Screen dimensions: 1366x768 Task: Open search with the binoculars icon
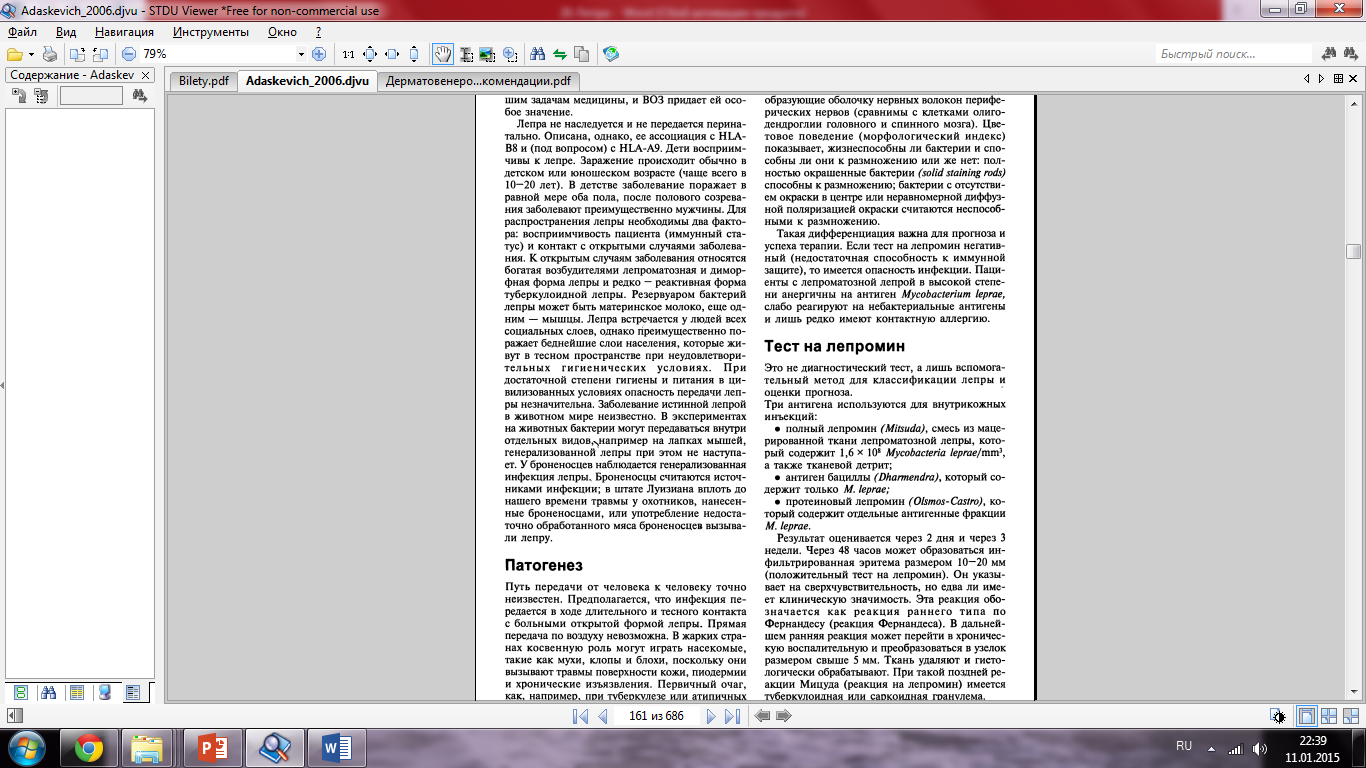pyautogui.click(x=537, y=54)
